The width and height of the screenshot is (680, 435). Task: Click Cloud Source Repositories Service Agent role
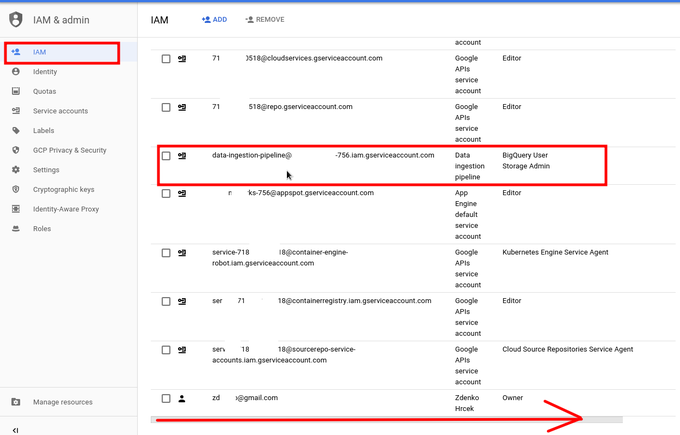coord(568,350)
